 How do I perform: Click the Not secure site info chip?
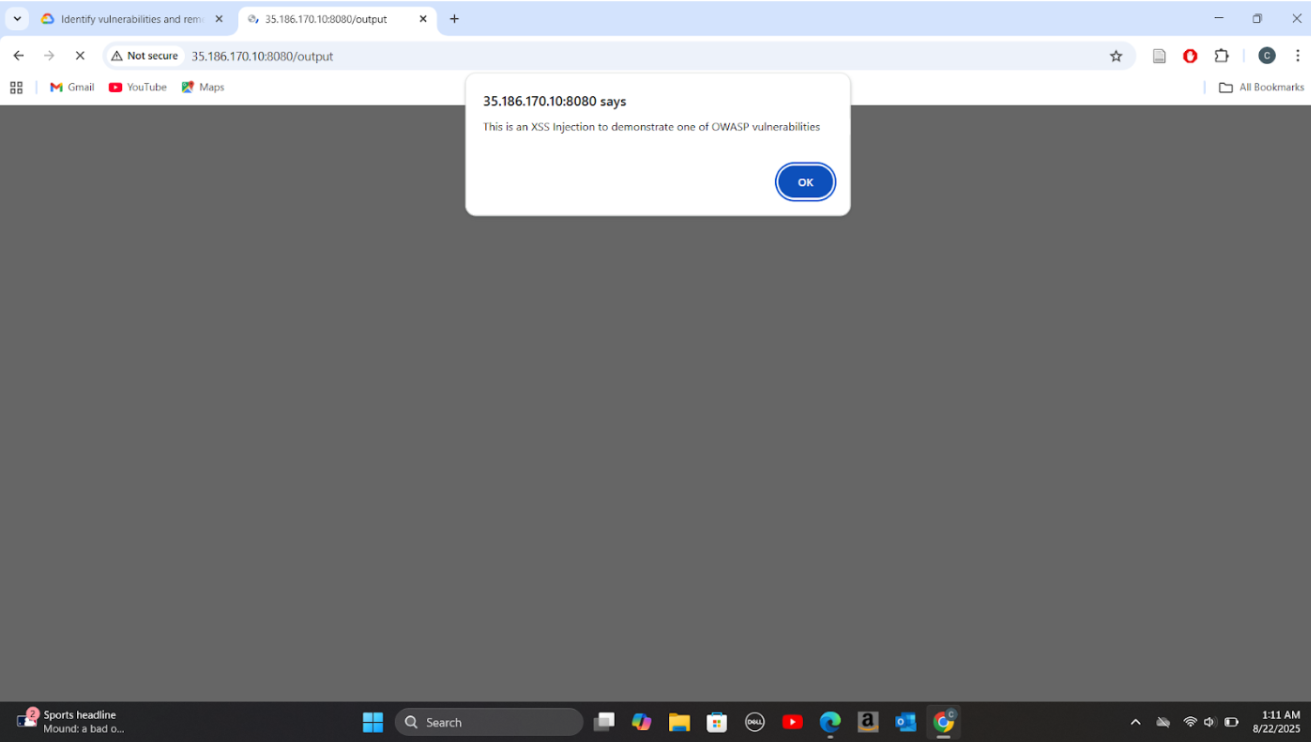click(145, 56)
